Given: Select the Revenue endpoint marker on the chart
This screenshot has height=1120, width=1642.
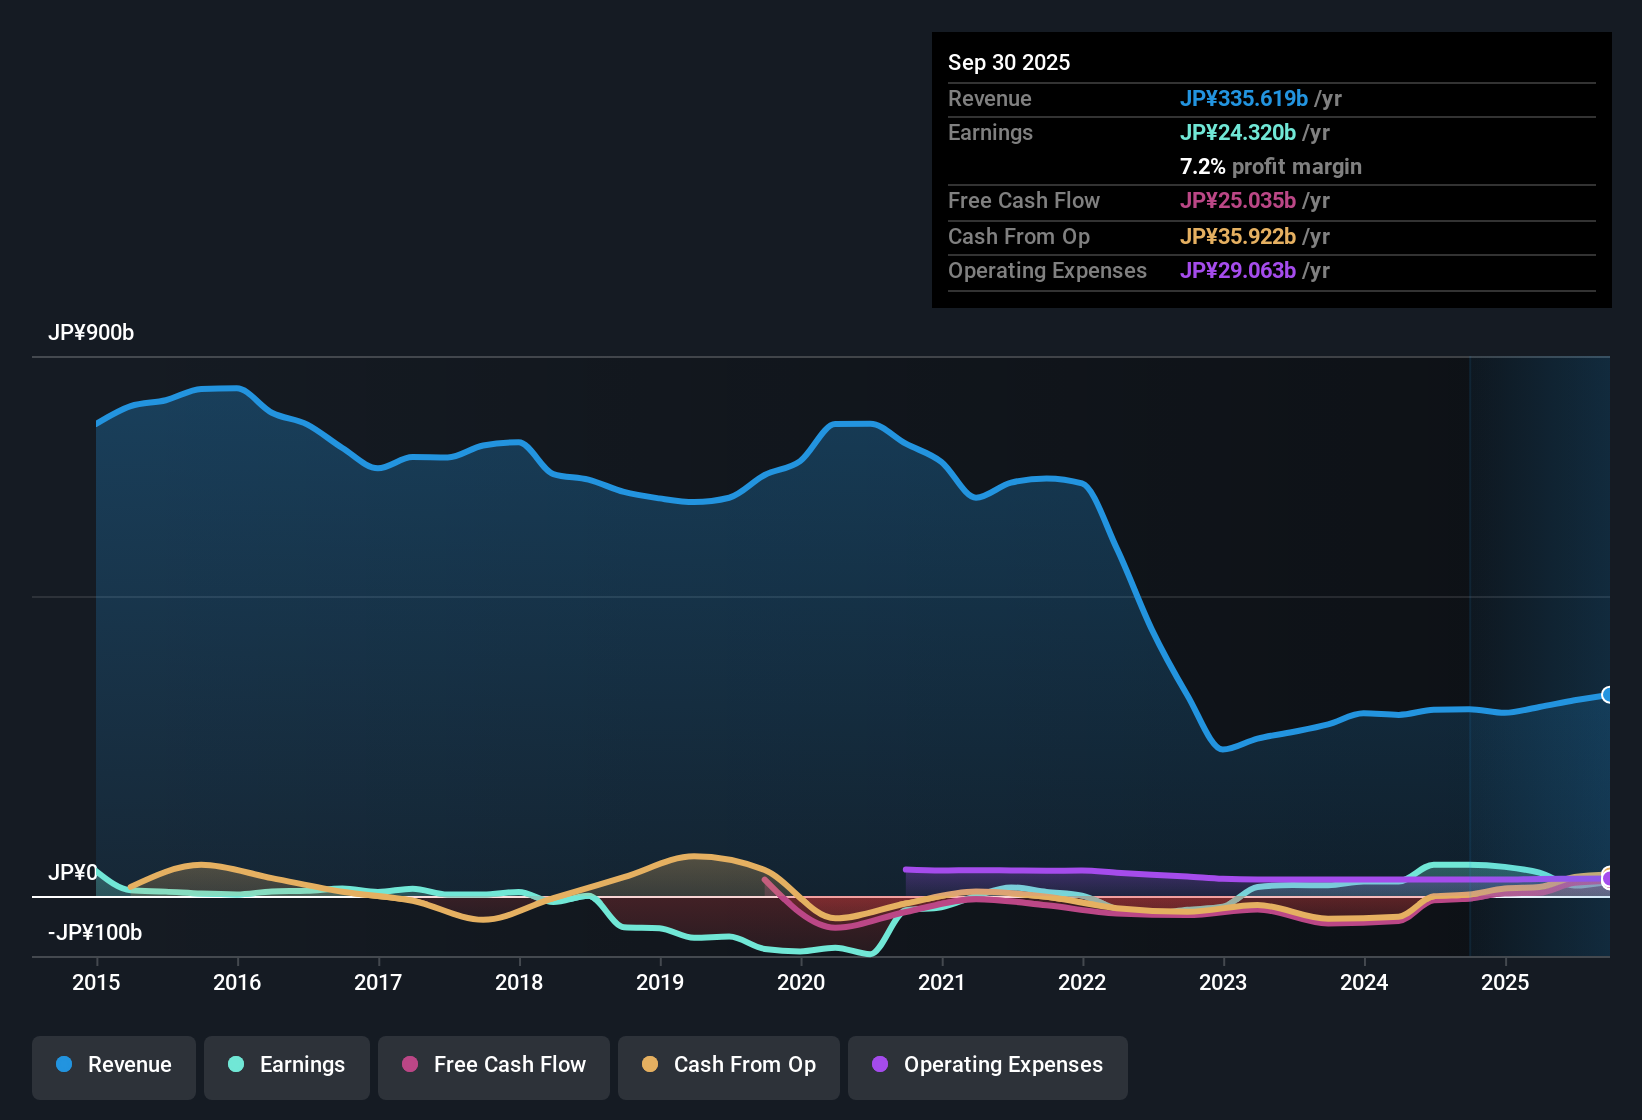Looking at the screenshot, I should coord(1608,694).
